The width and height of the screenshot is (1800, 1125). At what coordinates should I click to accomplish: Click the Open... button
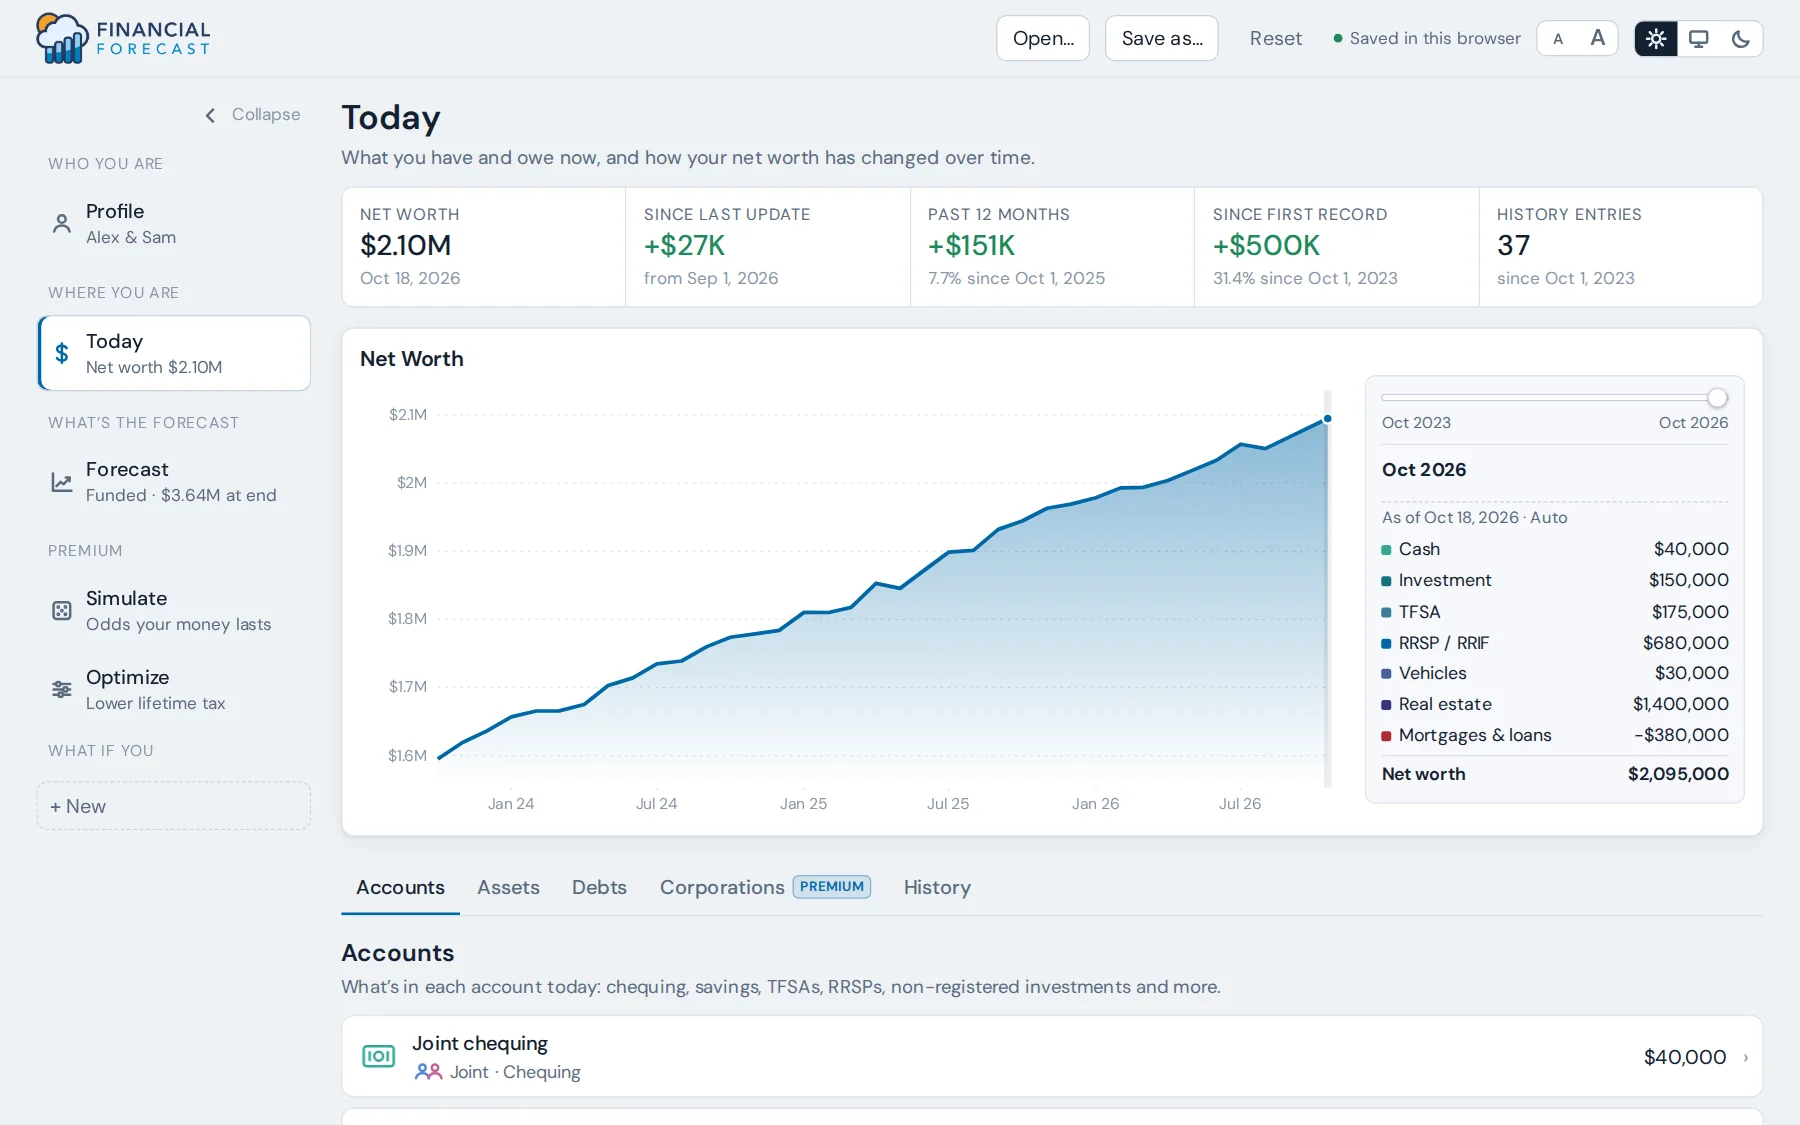click(x=1043, y=38)
